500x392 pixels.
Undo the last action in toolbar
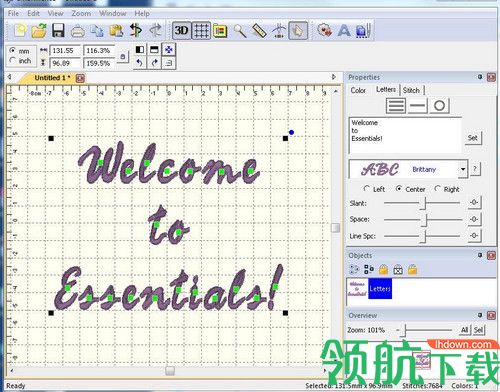[136, 30]
